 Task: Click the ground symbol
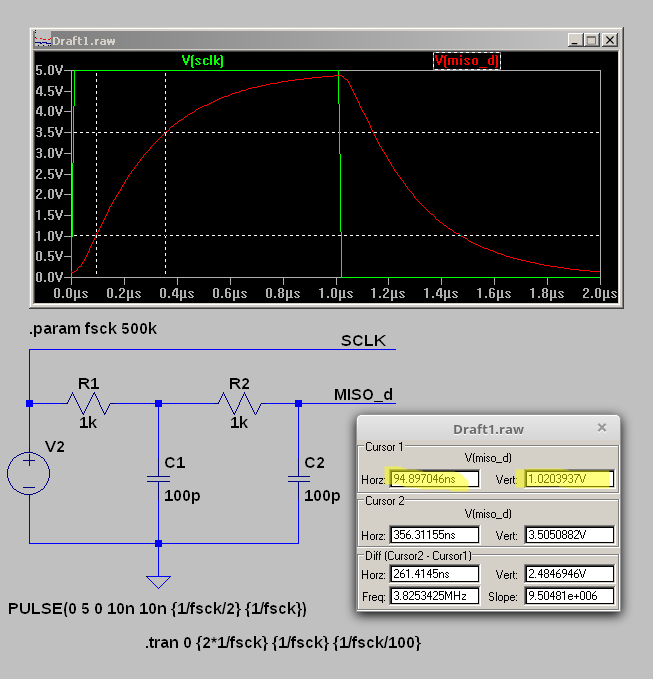(158, 580)
